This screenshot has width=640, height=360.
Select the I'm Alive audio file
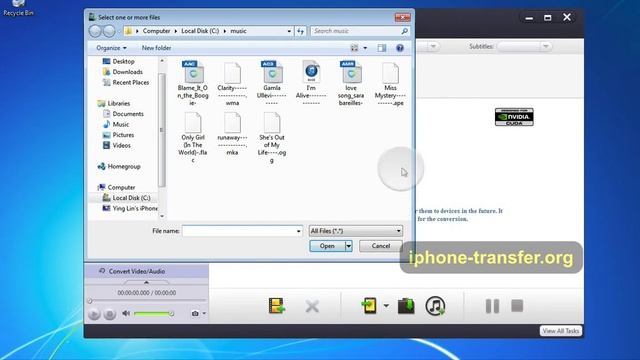[x=311, y=83]
